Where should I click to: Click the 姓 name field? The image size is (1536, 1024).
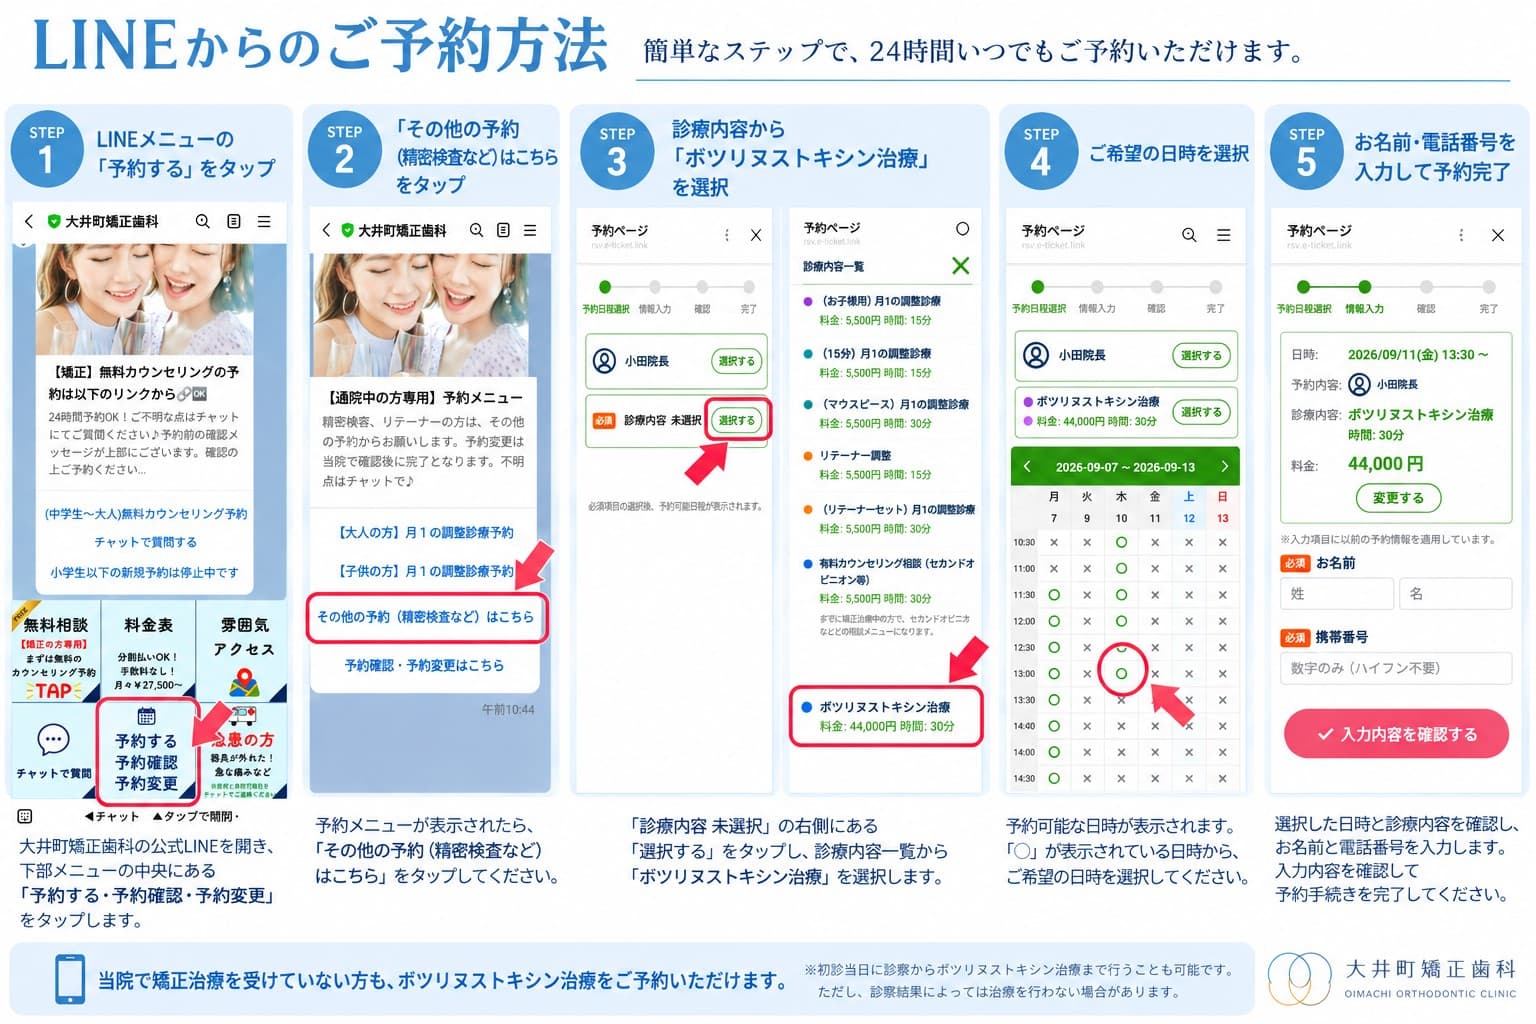pyautogui.click(x=1337, y=594)
